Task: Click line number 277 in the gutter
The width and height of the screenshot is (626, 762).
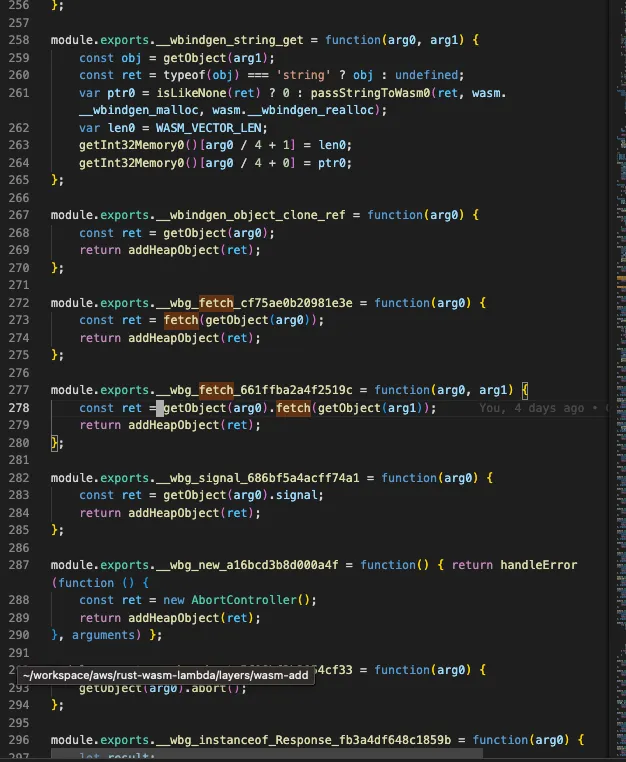Action: coord(18,390)
